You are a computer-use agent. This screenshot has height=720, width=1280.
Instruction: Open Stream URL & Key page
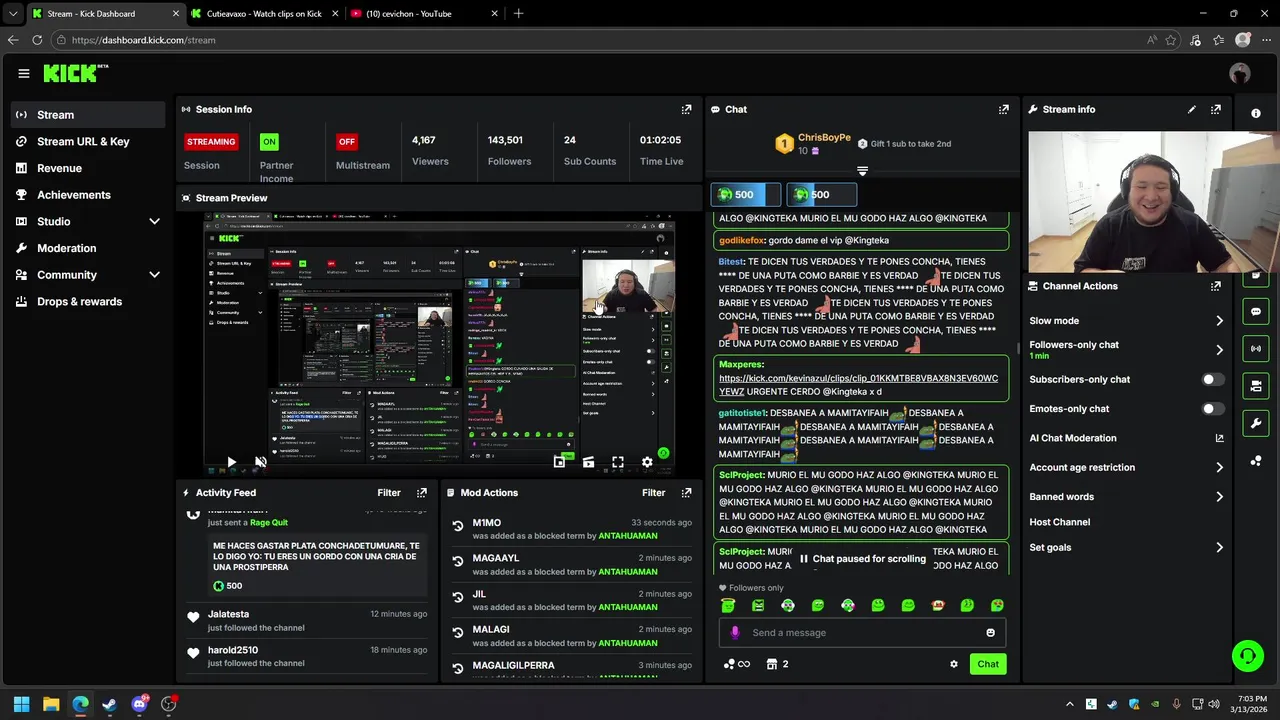point(88,142)
